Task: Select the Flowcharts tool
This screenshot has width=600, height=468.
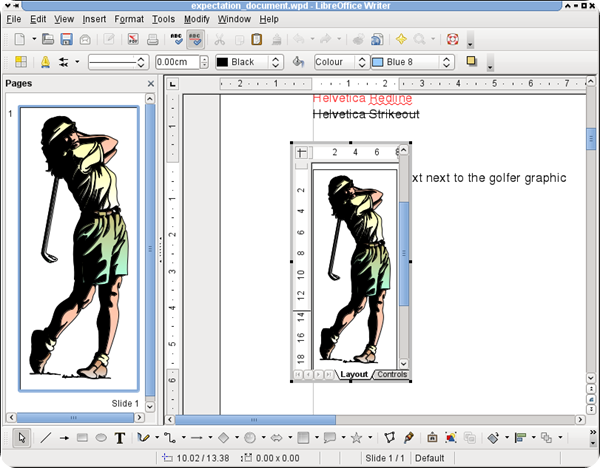Action: (x=303, y=438)
